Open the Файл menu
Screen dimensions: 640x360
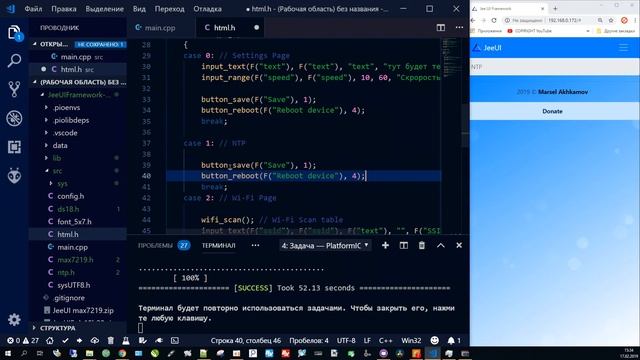point(33,9)
